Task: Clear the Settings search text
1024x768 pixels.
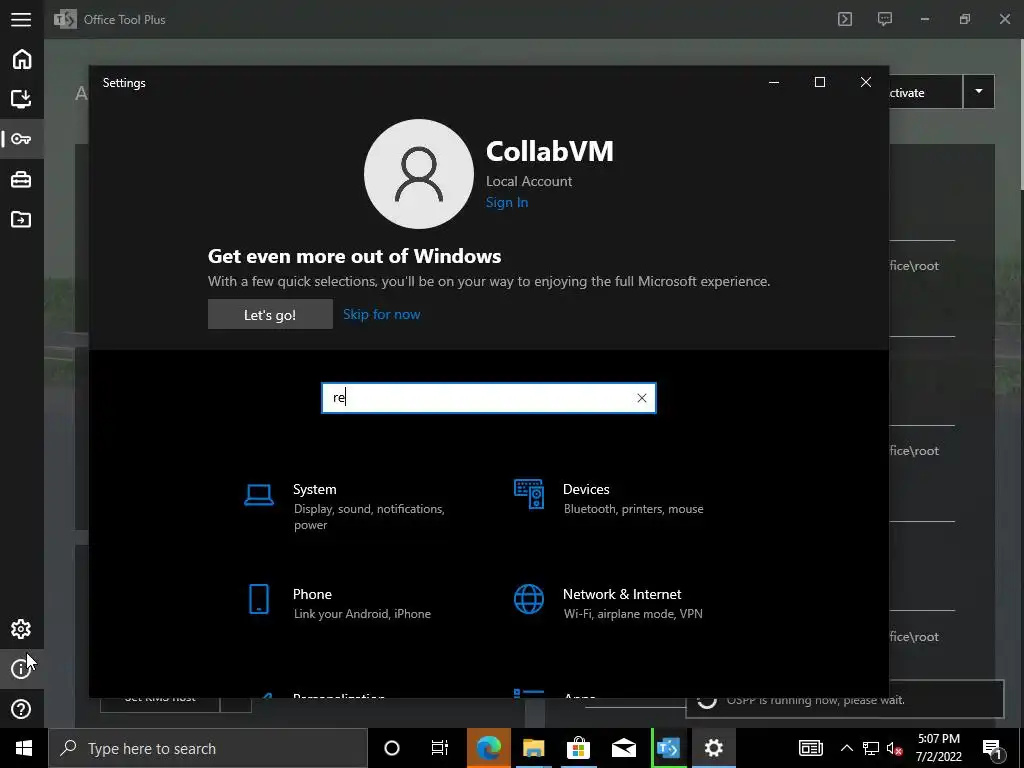Action: [x=641, y=398]
